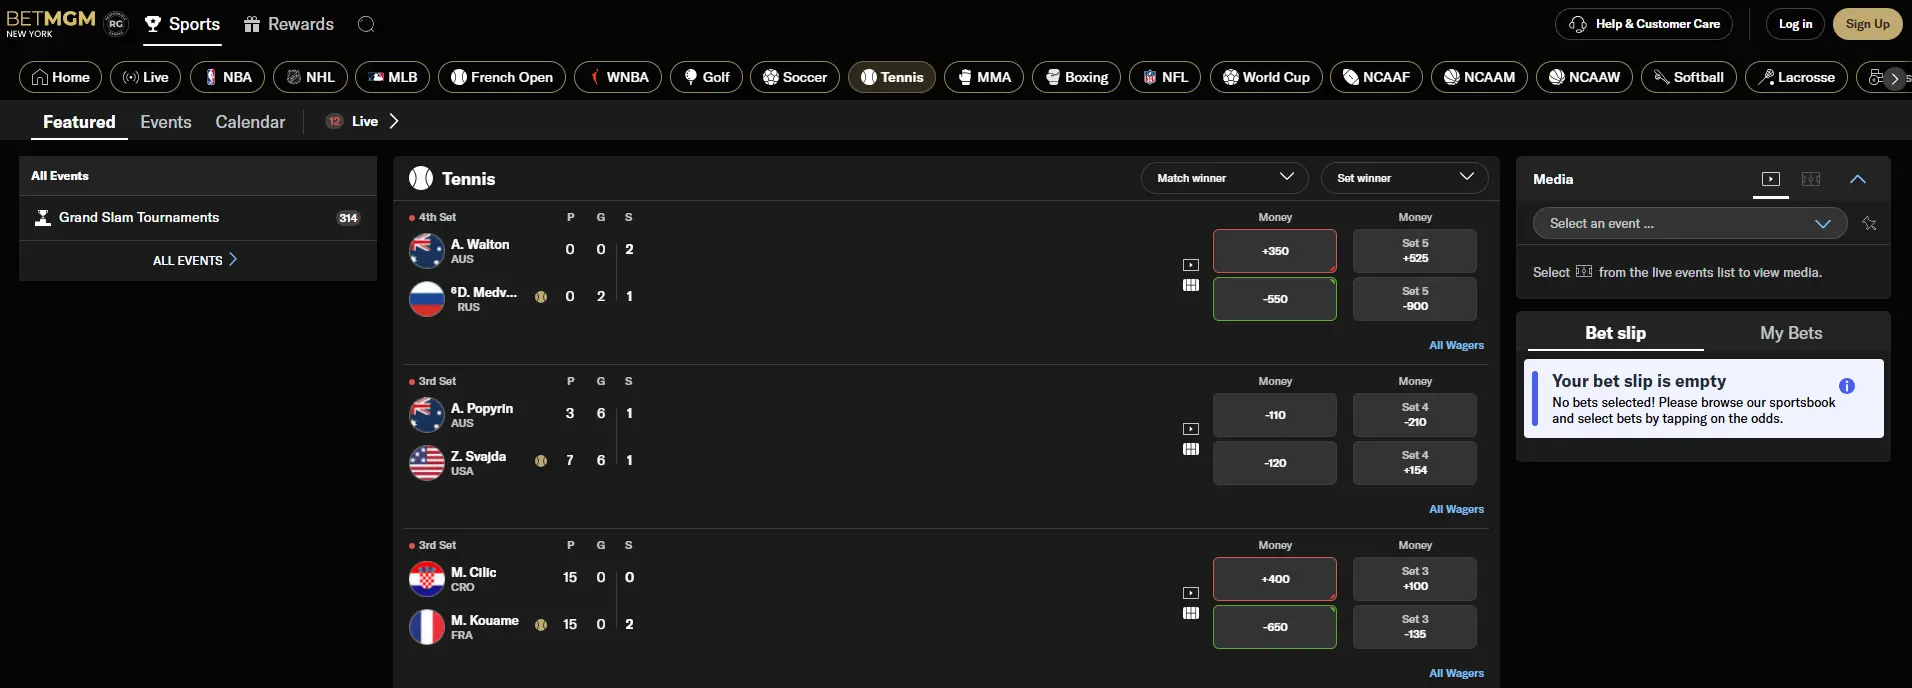
Task: Switch to the Events tab
Action: coord(166,122)
